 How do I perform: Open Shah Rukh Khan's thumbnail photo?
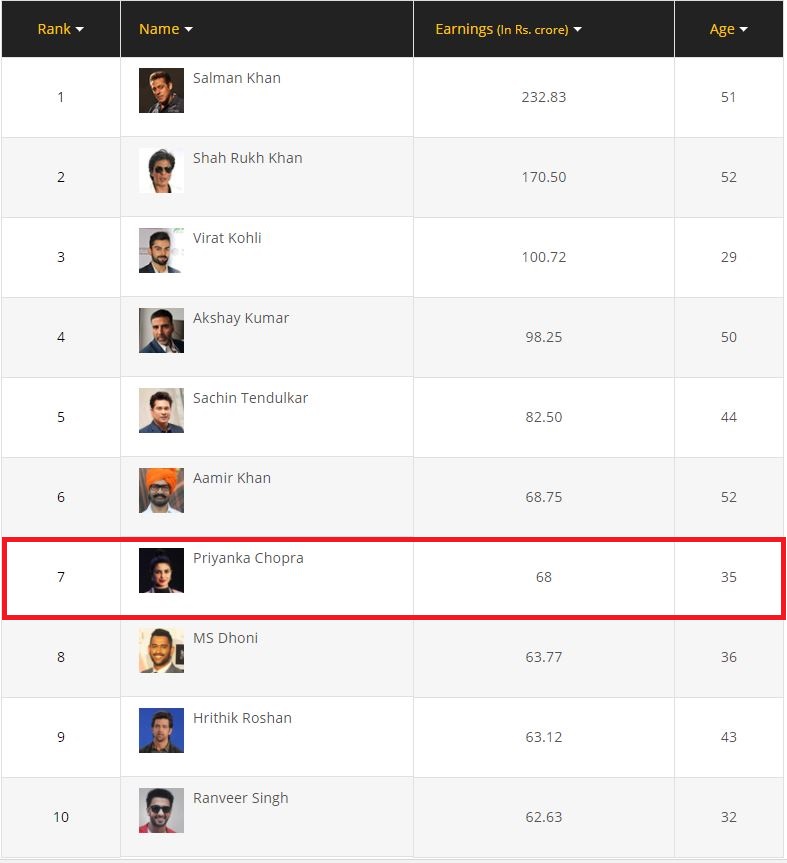point(161,171)
